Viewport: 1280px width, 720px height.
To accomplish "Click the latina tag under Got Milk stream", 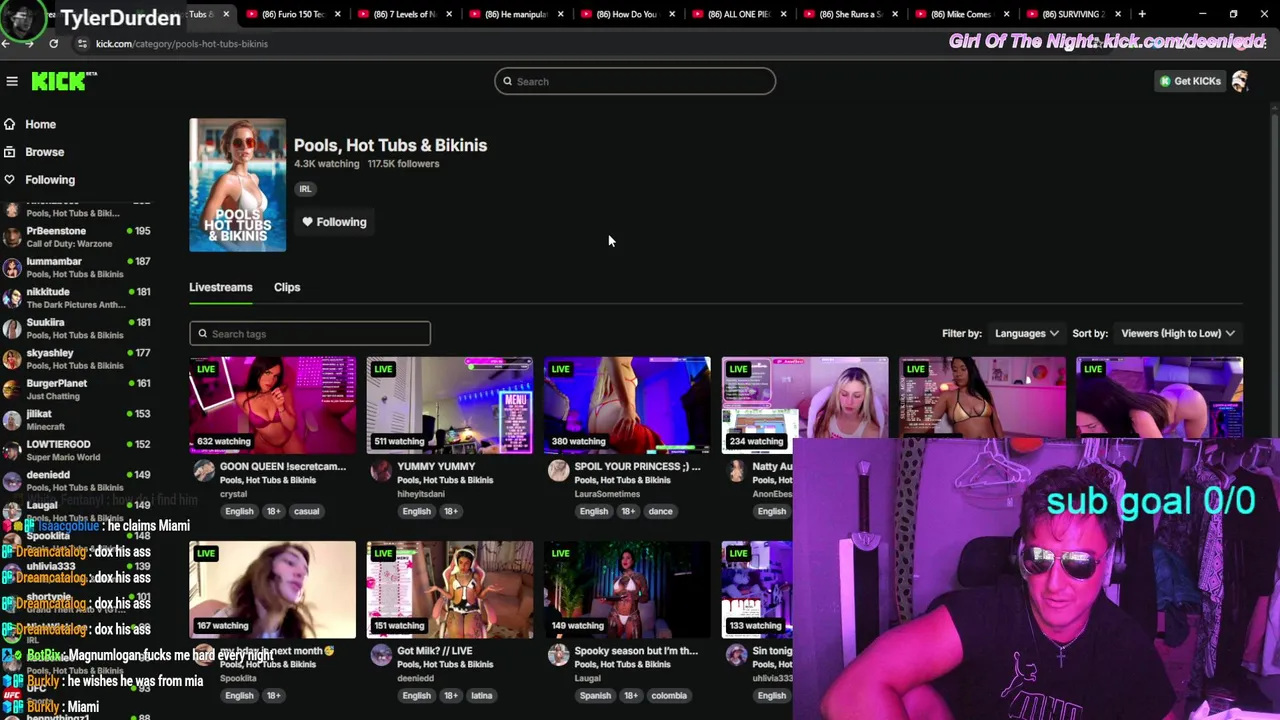I will 481,695.
